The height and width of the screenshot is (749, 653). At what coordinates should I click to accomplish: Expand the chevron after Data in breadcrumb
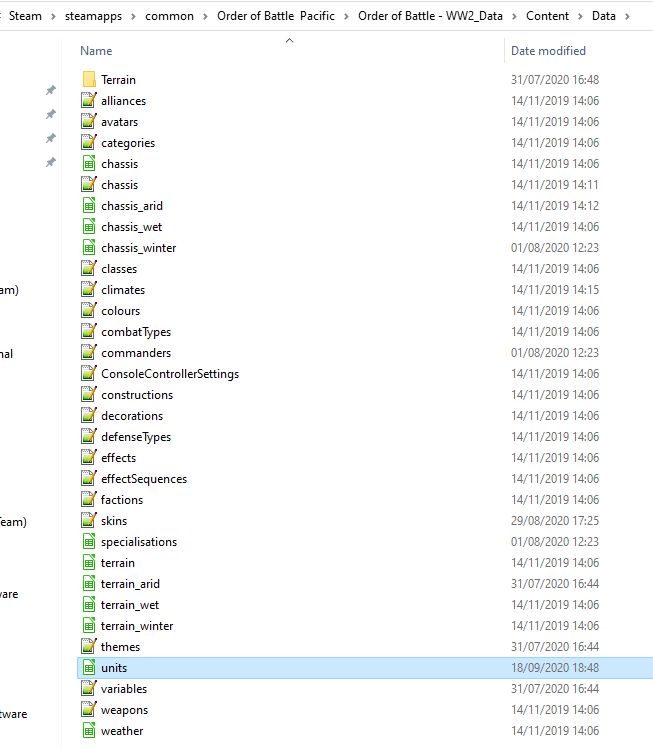[x=627, y=16]
